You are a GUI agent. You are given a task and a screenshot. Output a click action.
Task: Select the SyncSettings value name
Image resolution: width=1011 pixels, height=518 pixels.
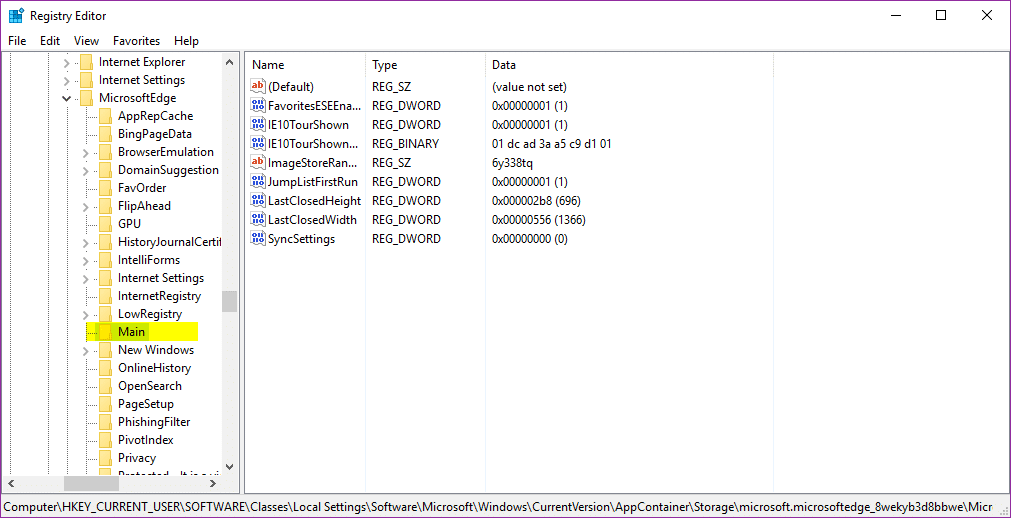[x=302, y=239]
